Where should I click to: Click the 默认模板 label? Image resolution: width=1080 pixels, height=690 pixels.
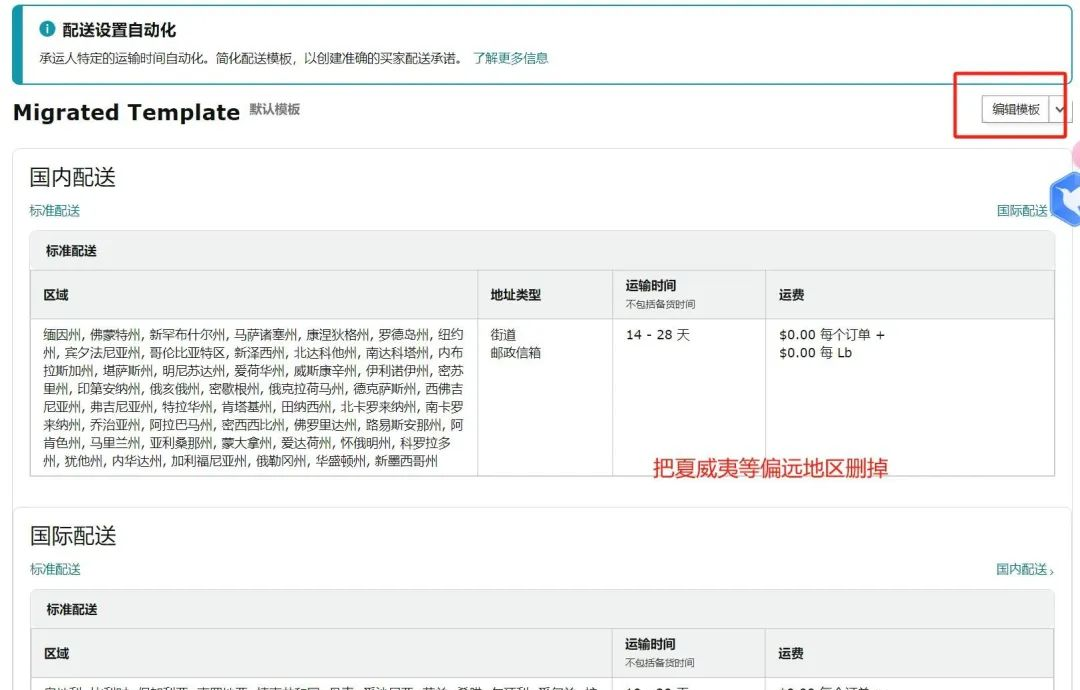274,109
